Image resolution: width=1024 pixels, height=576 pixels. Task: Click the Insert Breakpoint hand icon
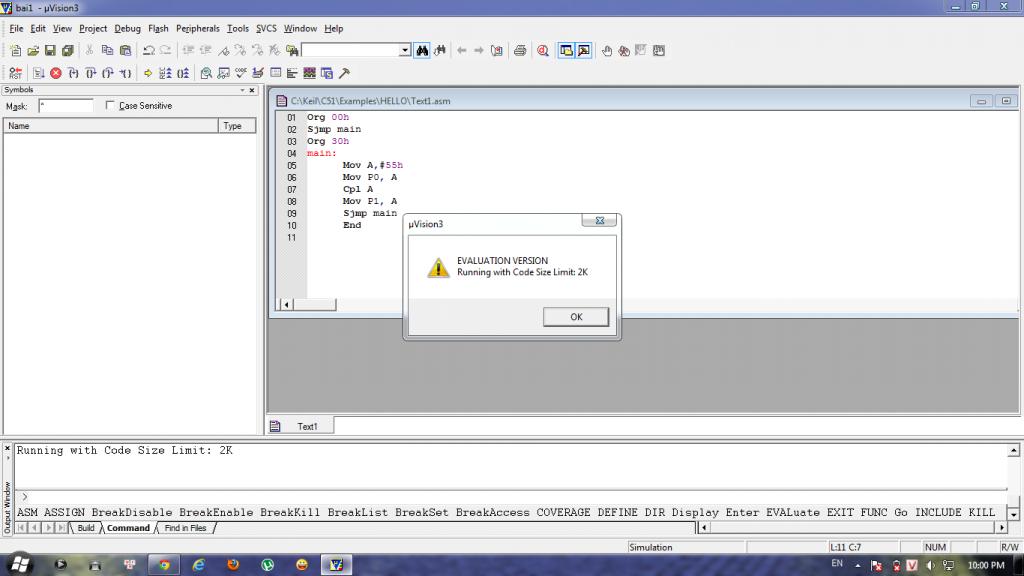[607, 50]
